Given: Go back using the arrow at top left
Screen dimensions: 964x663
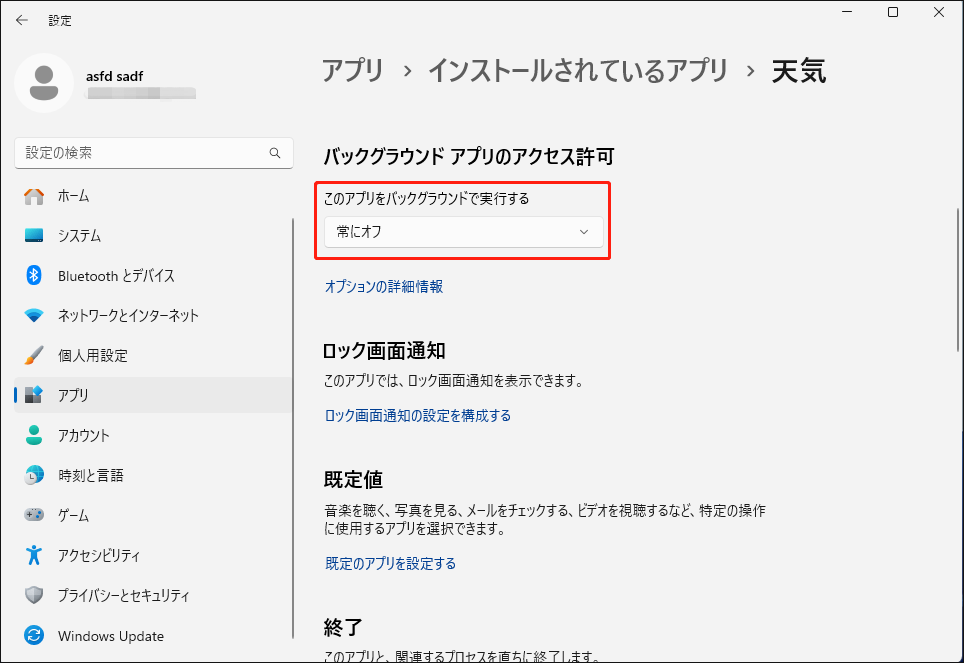Looking at the screenshot, I should tap(21, 19).
